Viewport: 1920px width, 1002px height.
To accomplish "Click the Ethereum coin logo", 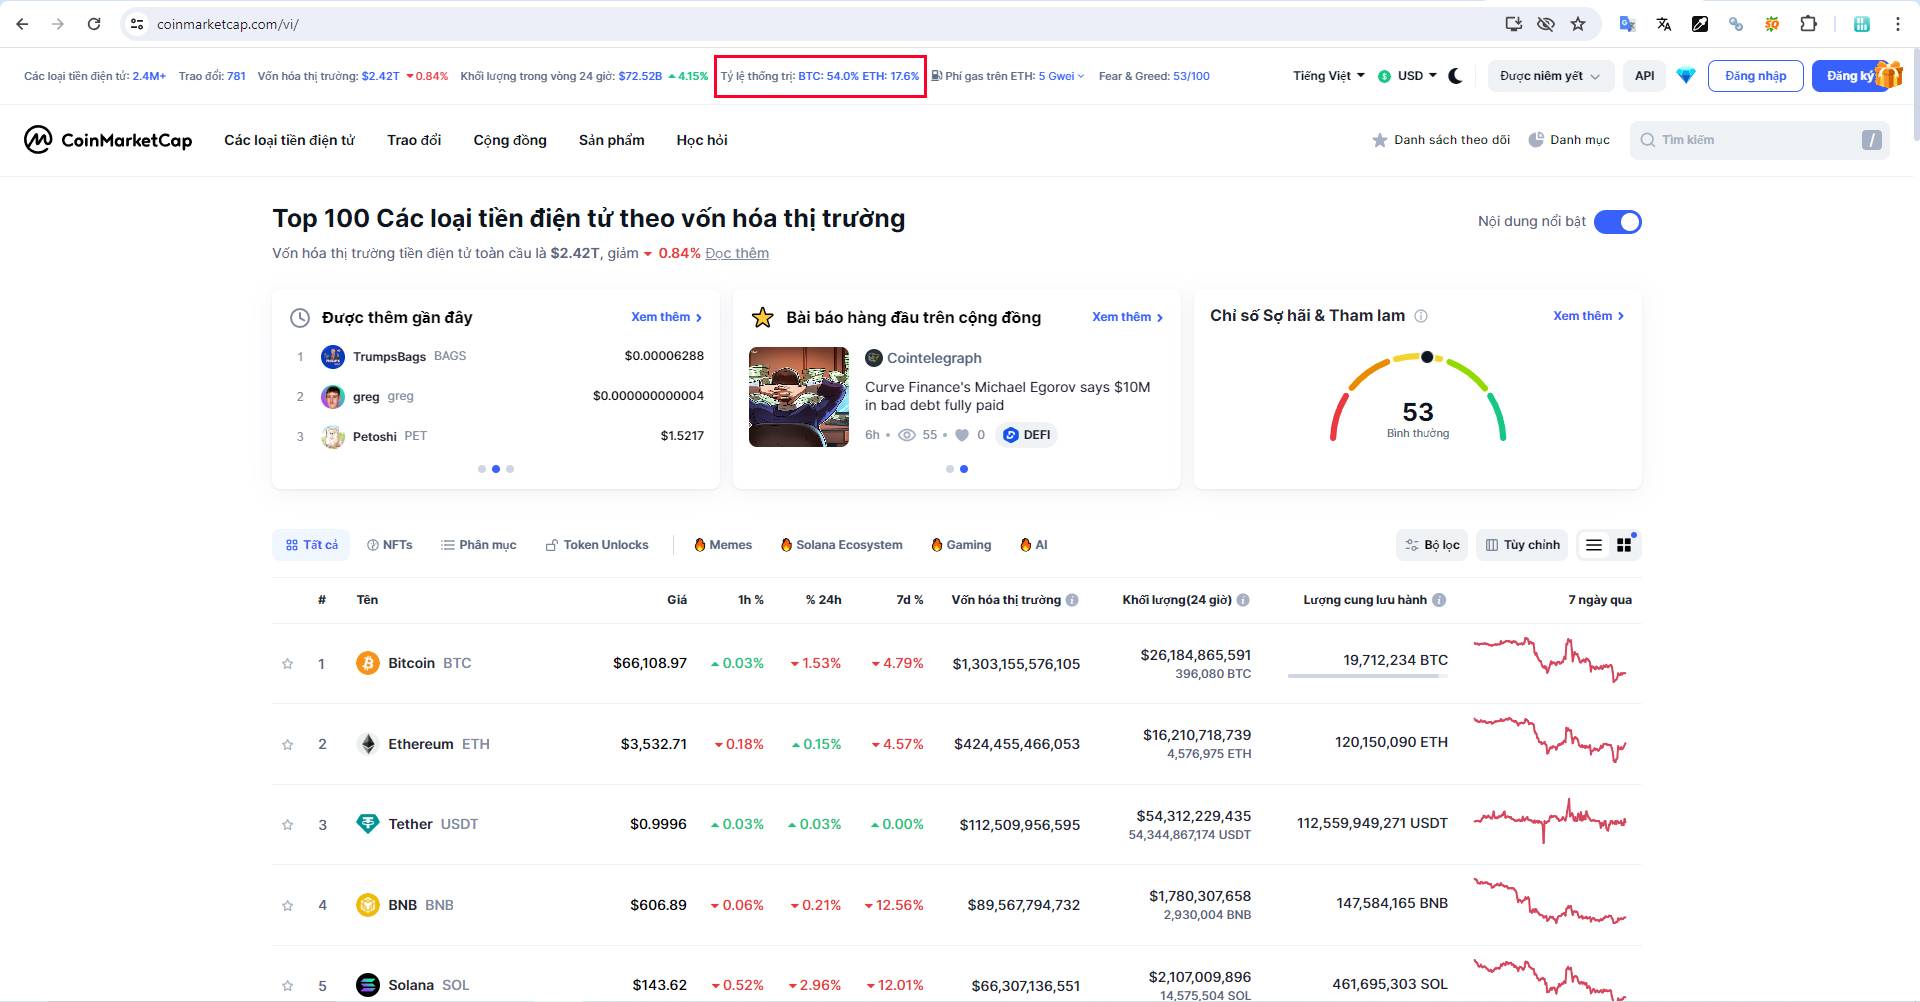I will pyautogui.click(x=368, y=744).
